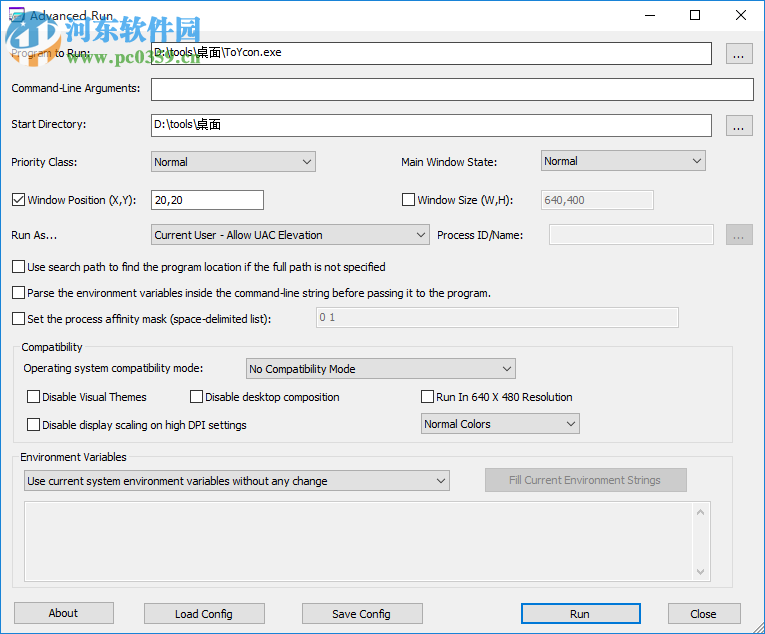The height and width of the screenshot is (634, 765).
Task: Open the OS compatibility mode dropdown
Action: pos(381,368)
